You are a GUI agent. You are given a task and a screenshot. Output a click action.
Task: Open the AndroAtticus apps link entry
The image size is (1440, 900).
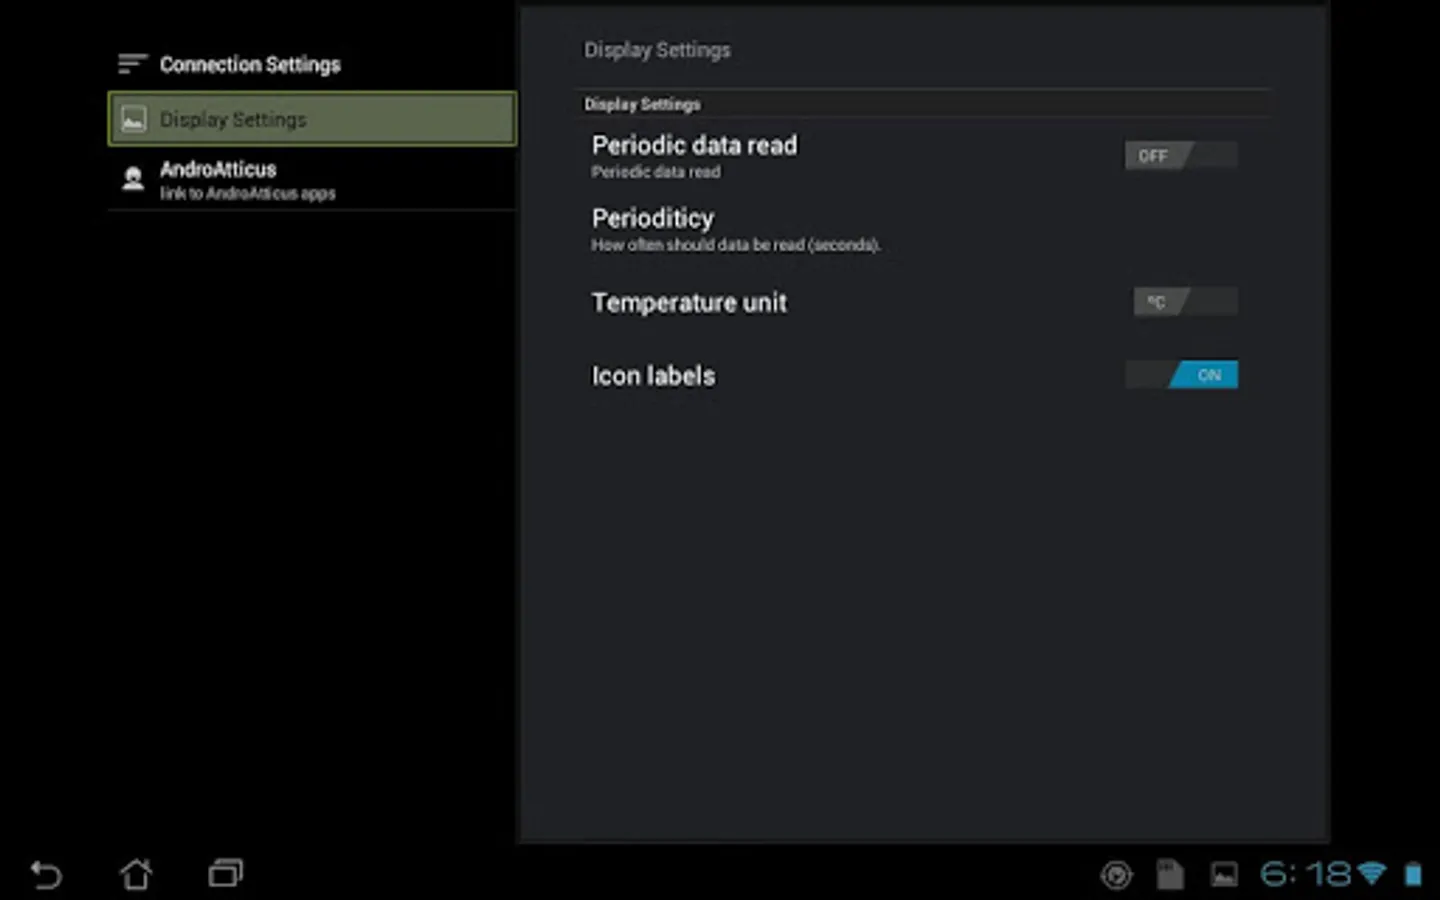coord(312,179)
